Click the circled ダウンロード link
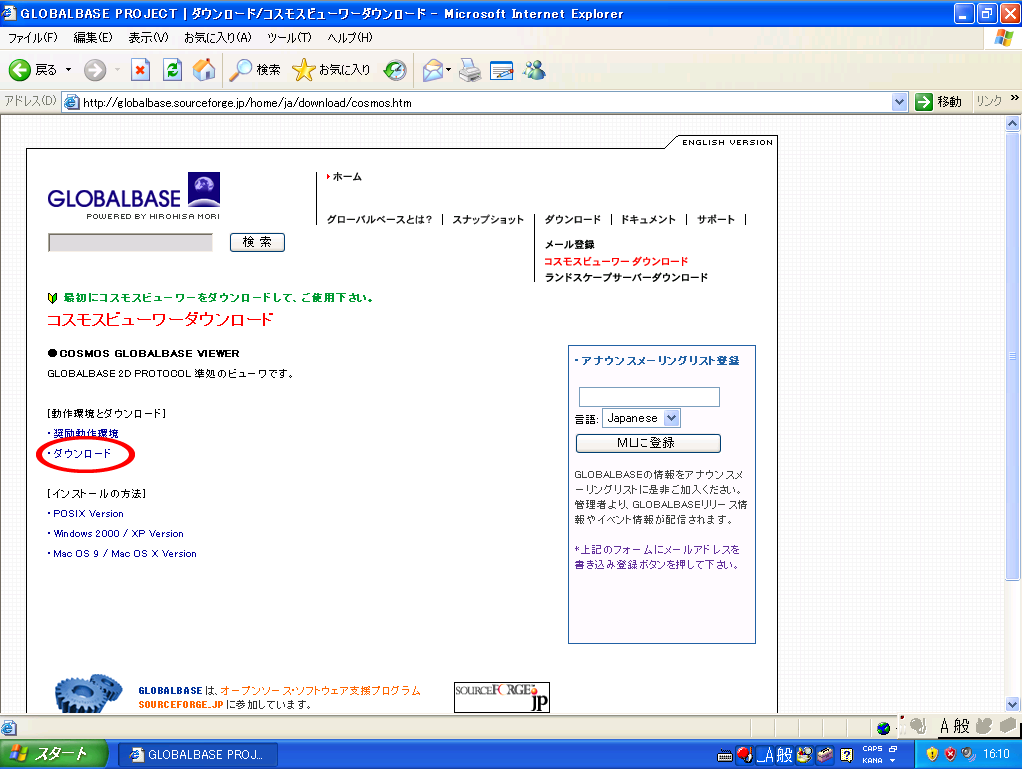Viewport: 1022px width, 769px height. click(x=82, y=454)
